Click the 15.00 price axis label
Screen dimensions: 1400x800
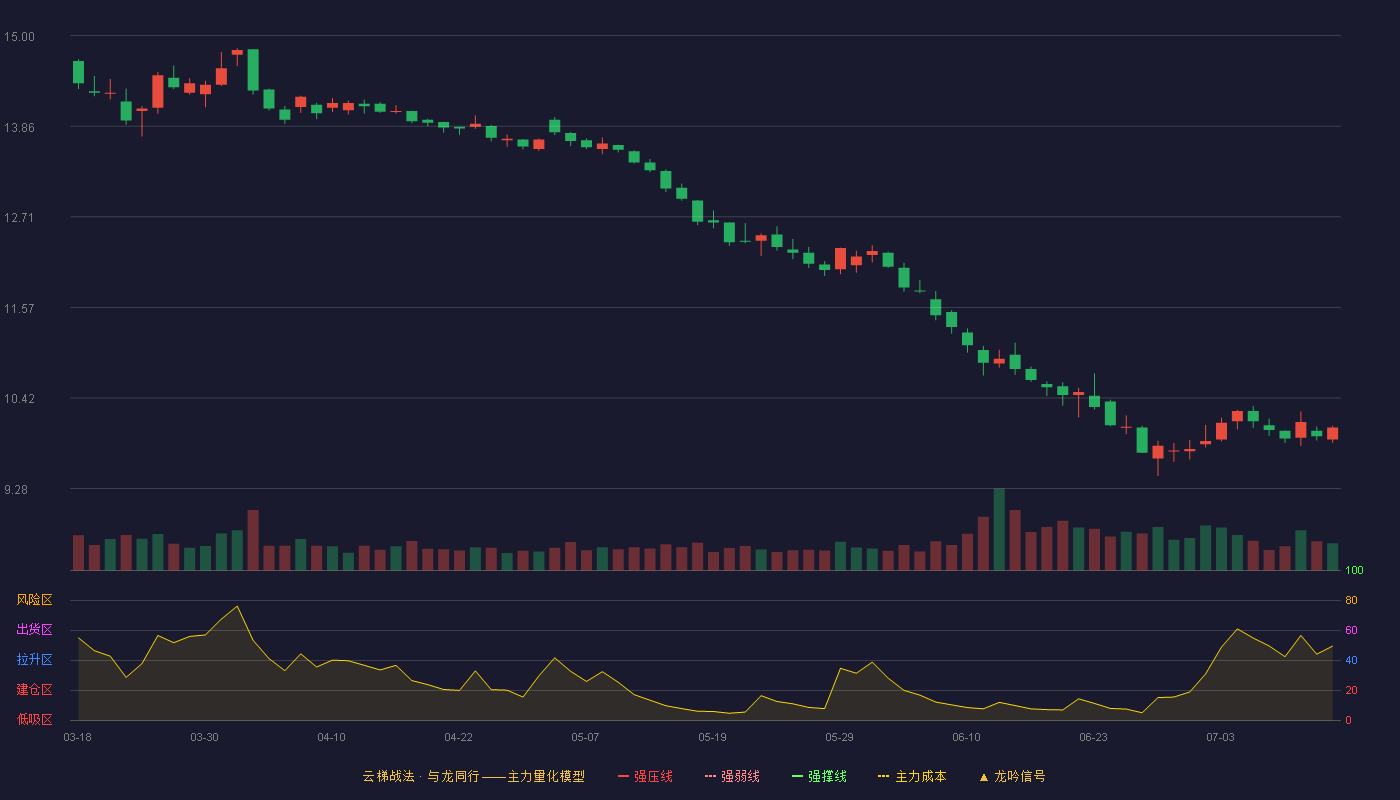(19, 37)
